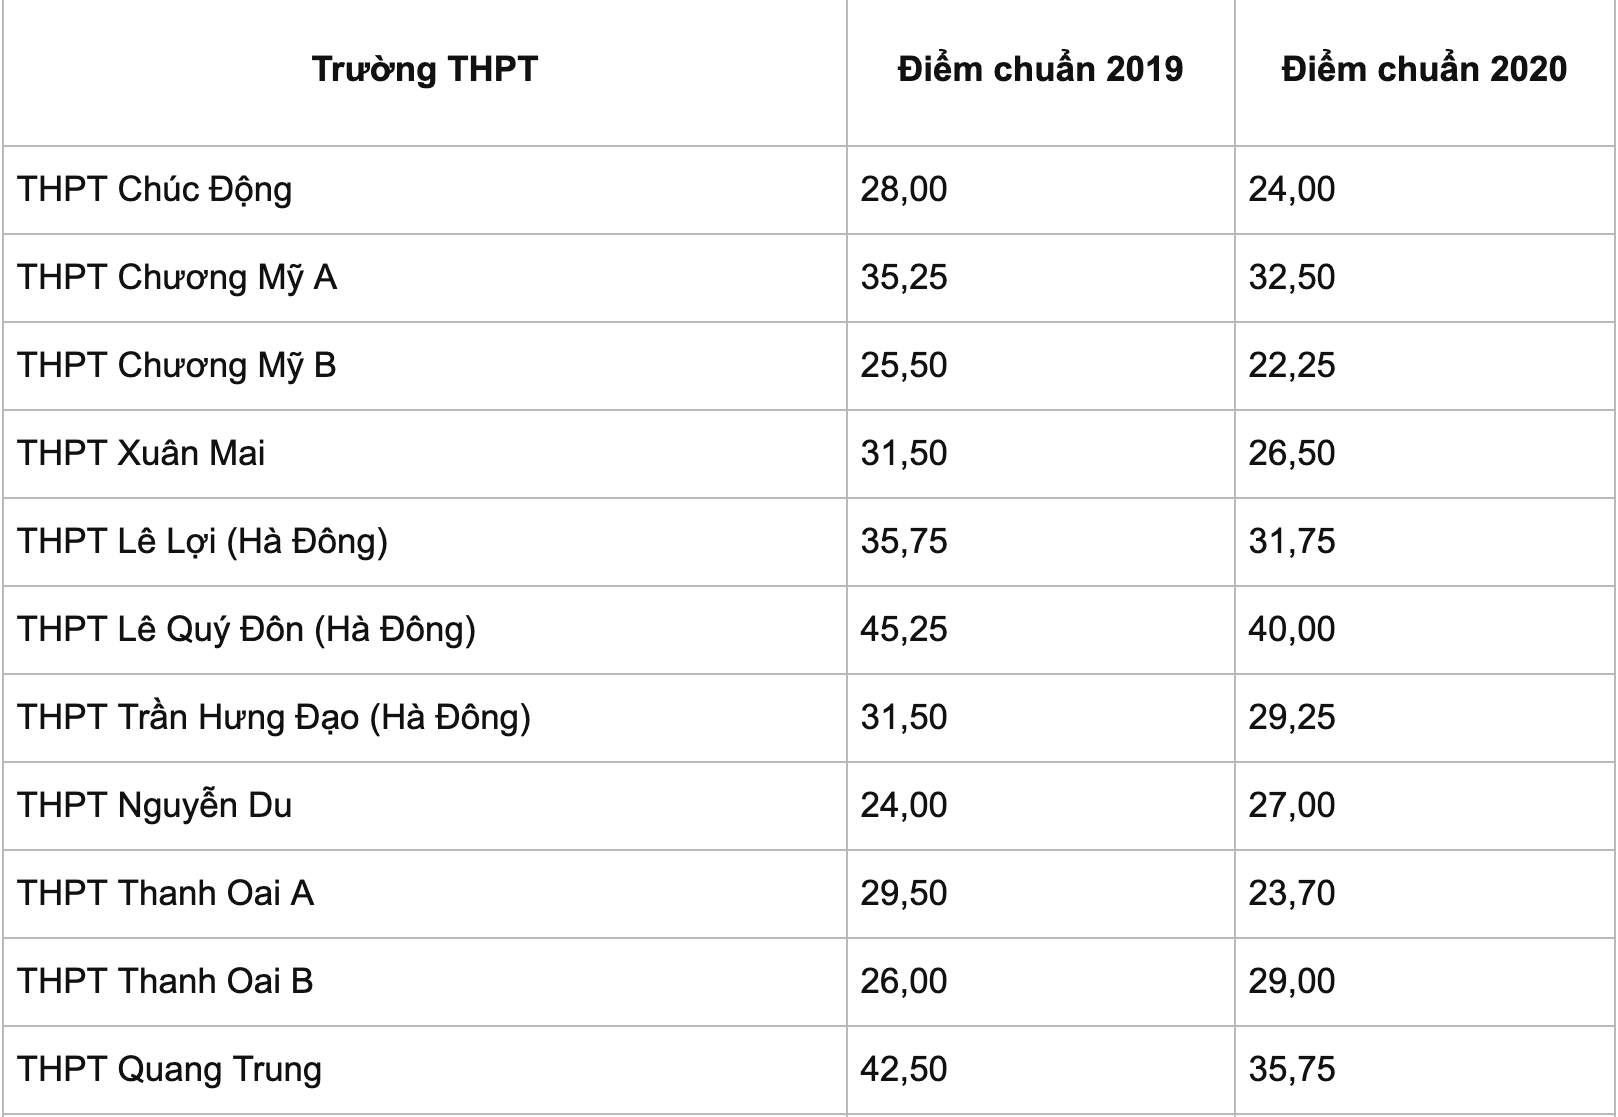
Task: Click the THPT Thanh Oai B name
Action: click(x=166, y=981)
